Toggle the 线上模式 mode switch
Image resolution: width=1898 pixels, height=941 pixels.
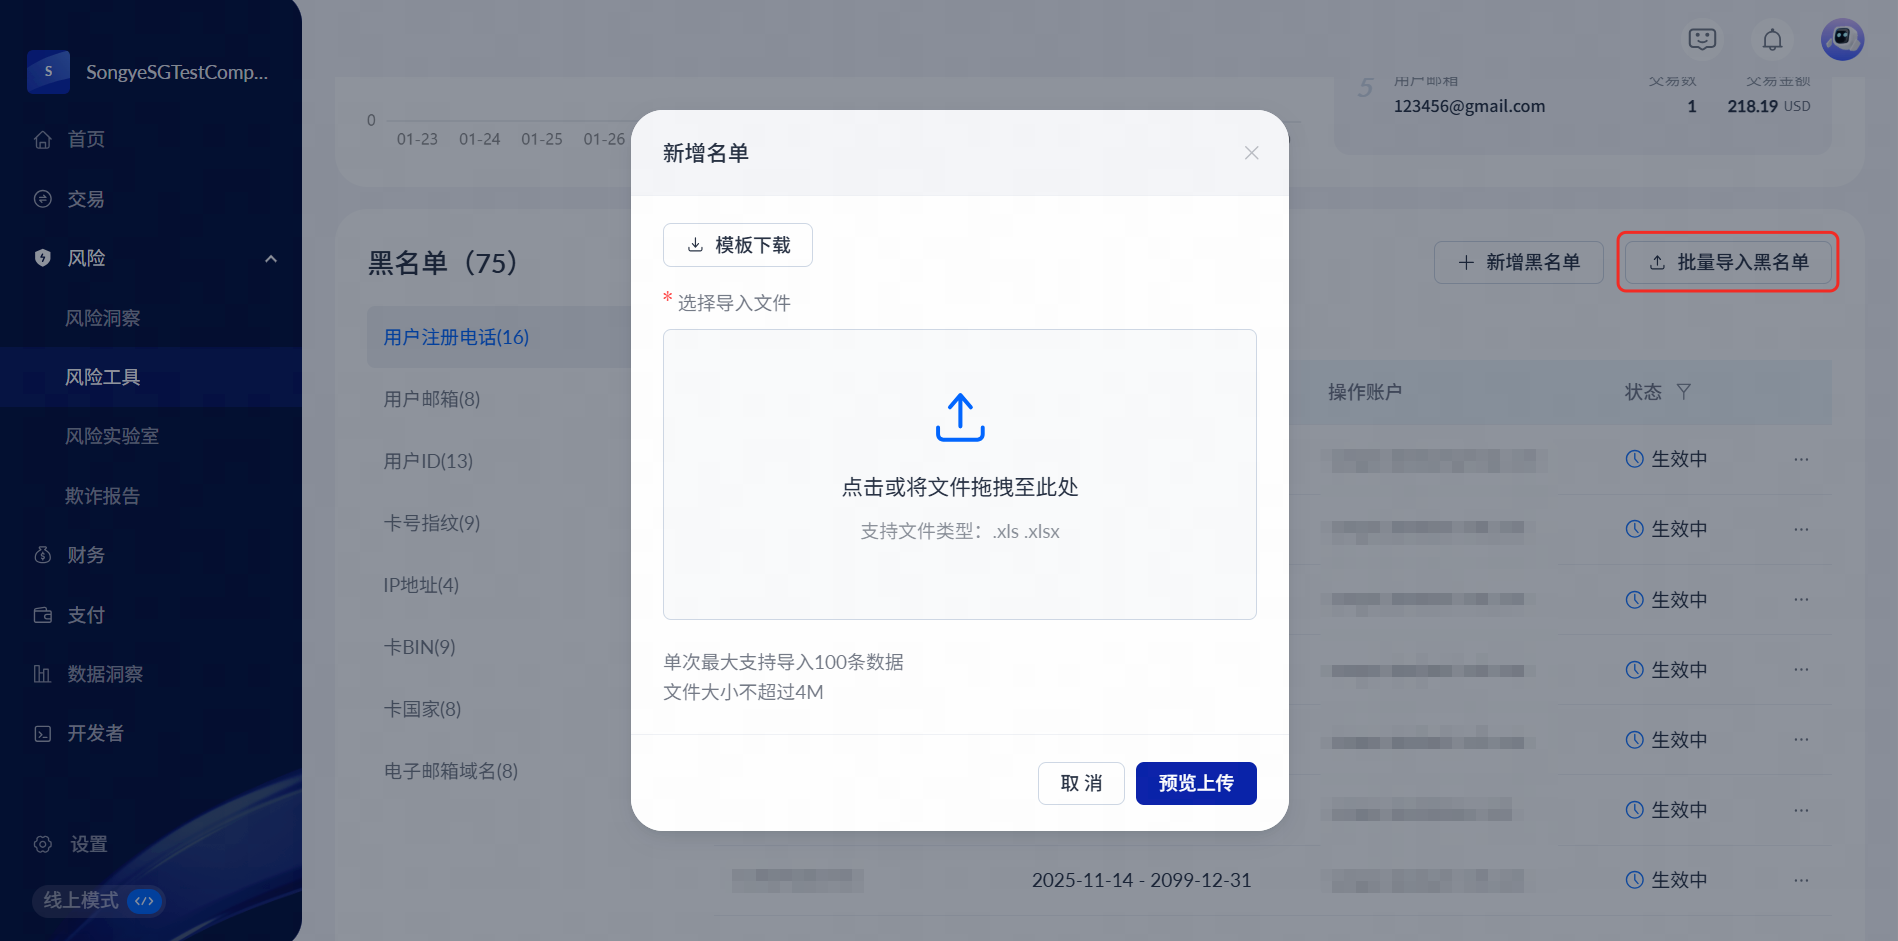coord(98,901)
